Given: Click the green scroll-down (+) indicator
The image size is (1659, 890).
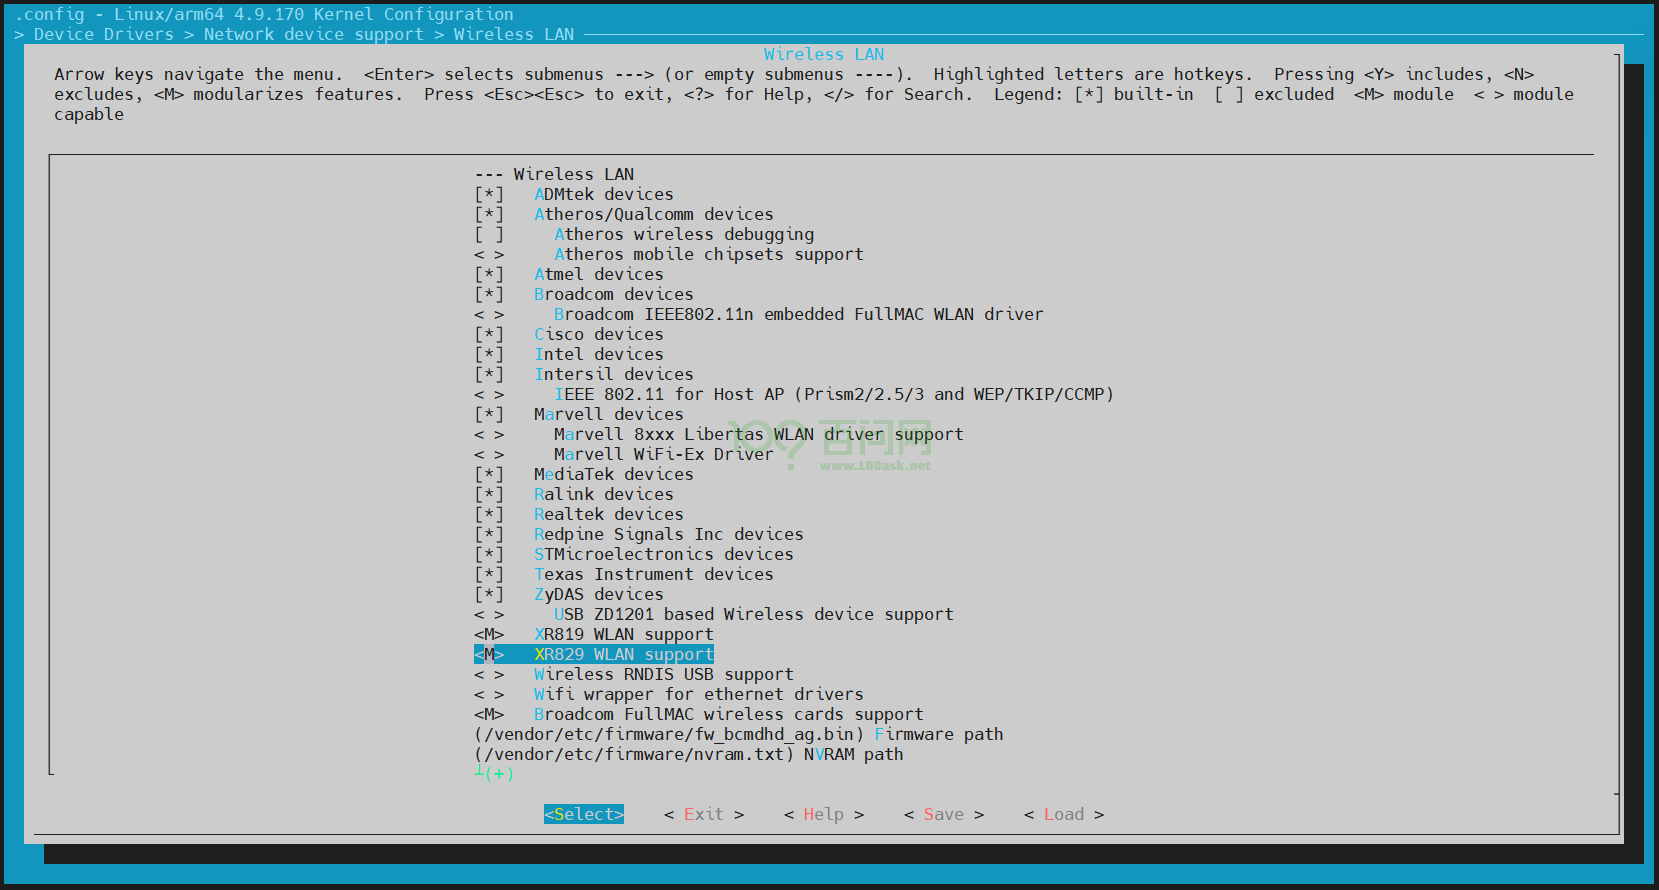Looking at the screenshot, I should [495, 774].
